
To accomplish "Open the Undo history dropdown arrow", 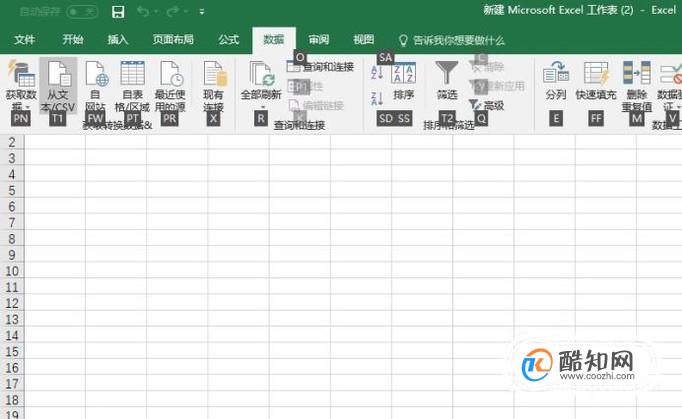I will (156, 11).
